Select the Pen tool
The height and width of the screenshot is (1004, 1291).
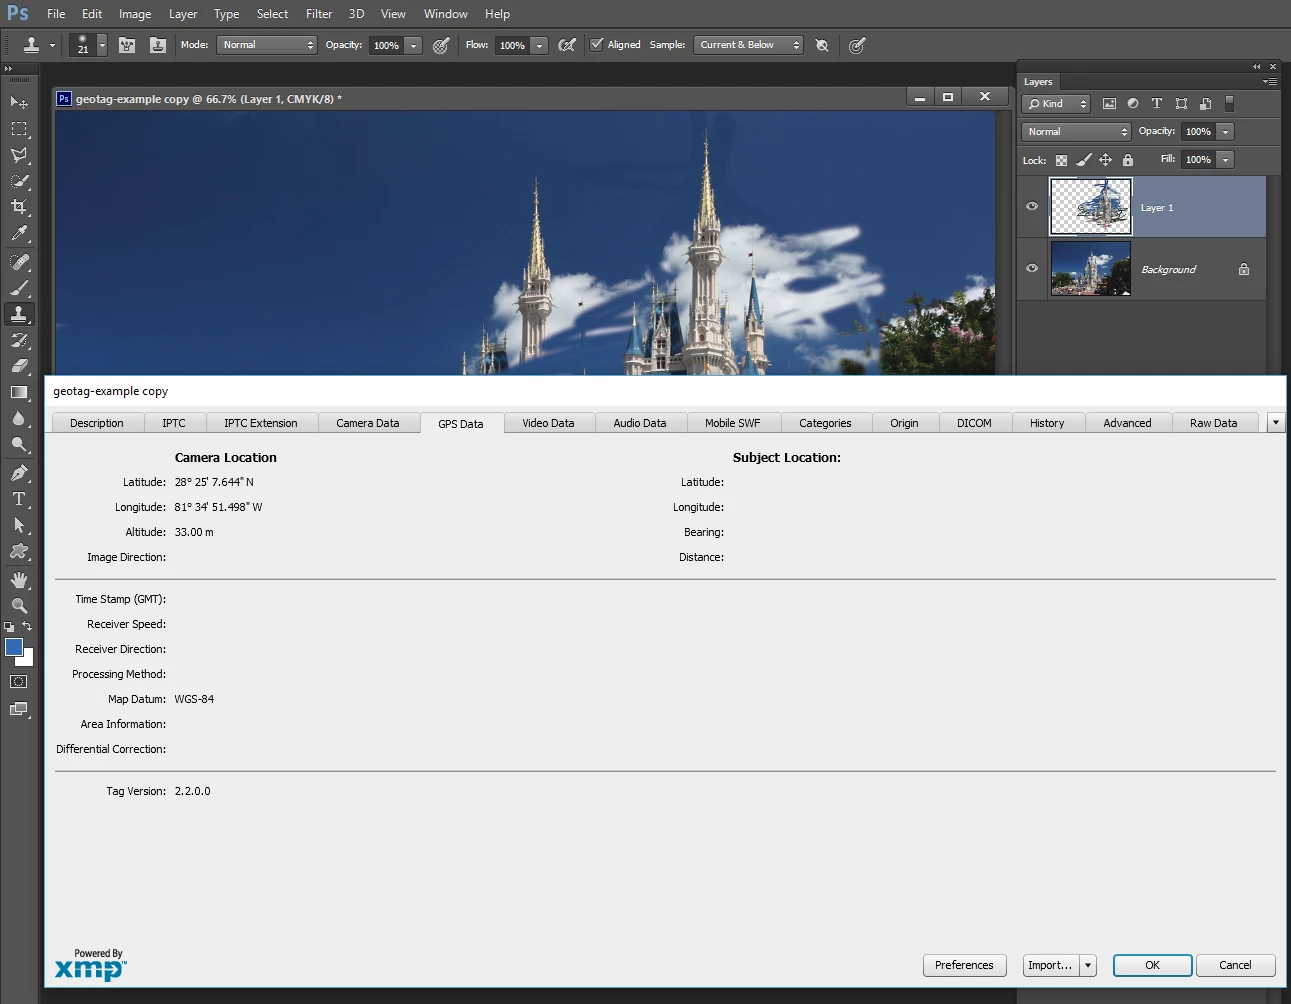coord(19,473)
